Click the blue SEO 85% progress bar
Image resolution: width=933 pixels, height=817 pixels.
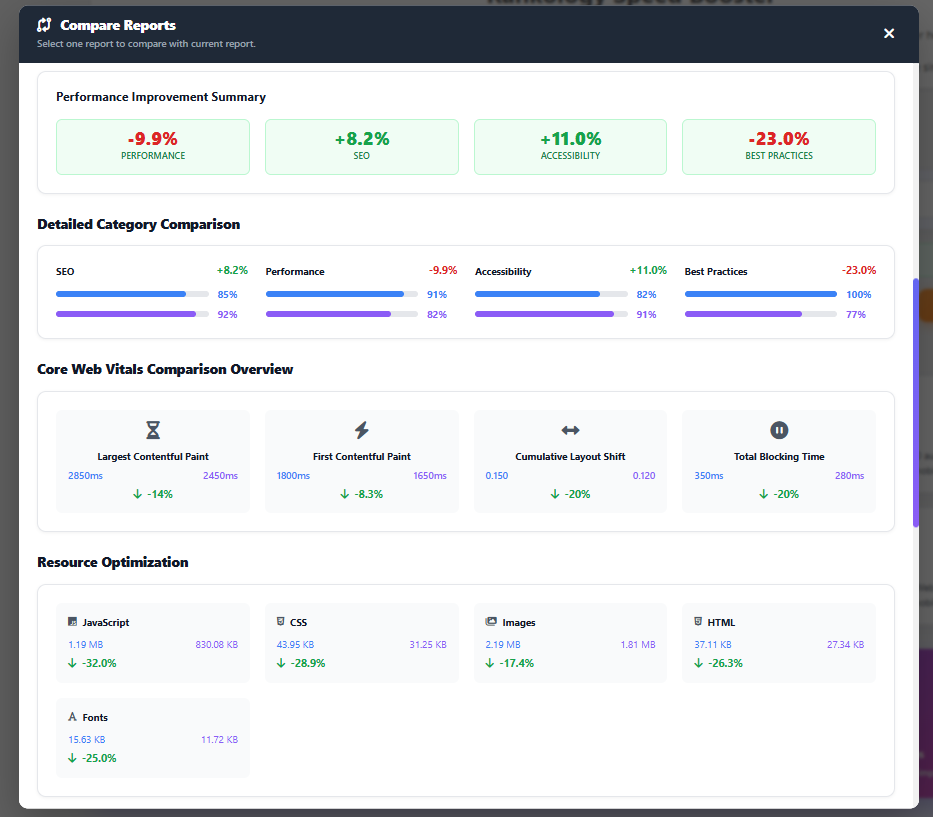[x=121, y=294]
